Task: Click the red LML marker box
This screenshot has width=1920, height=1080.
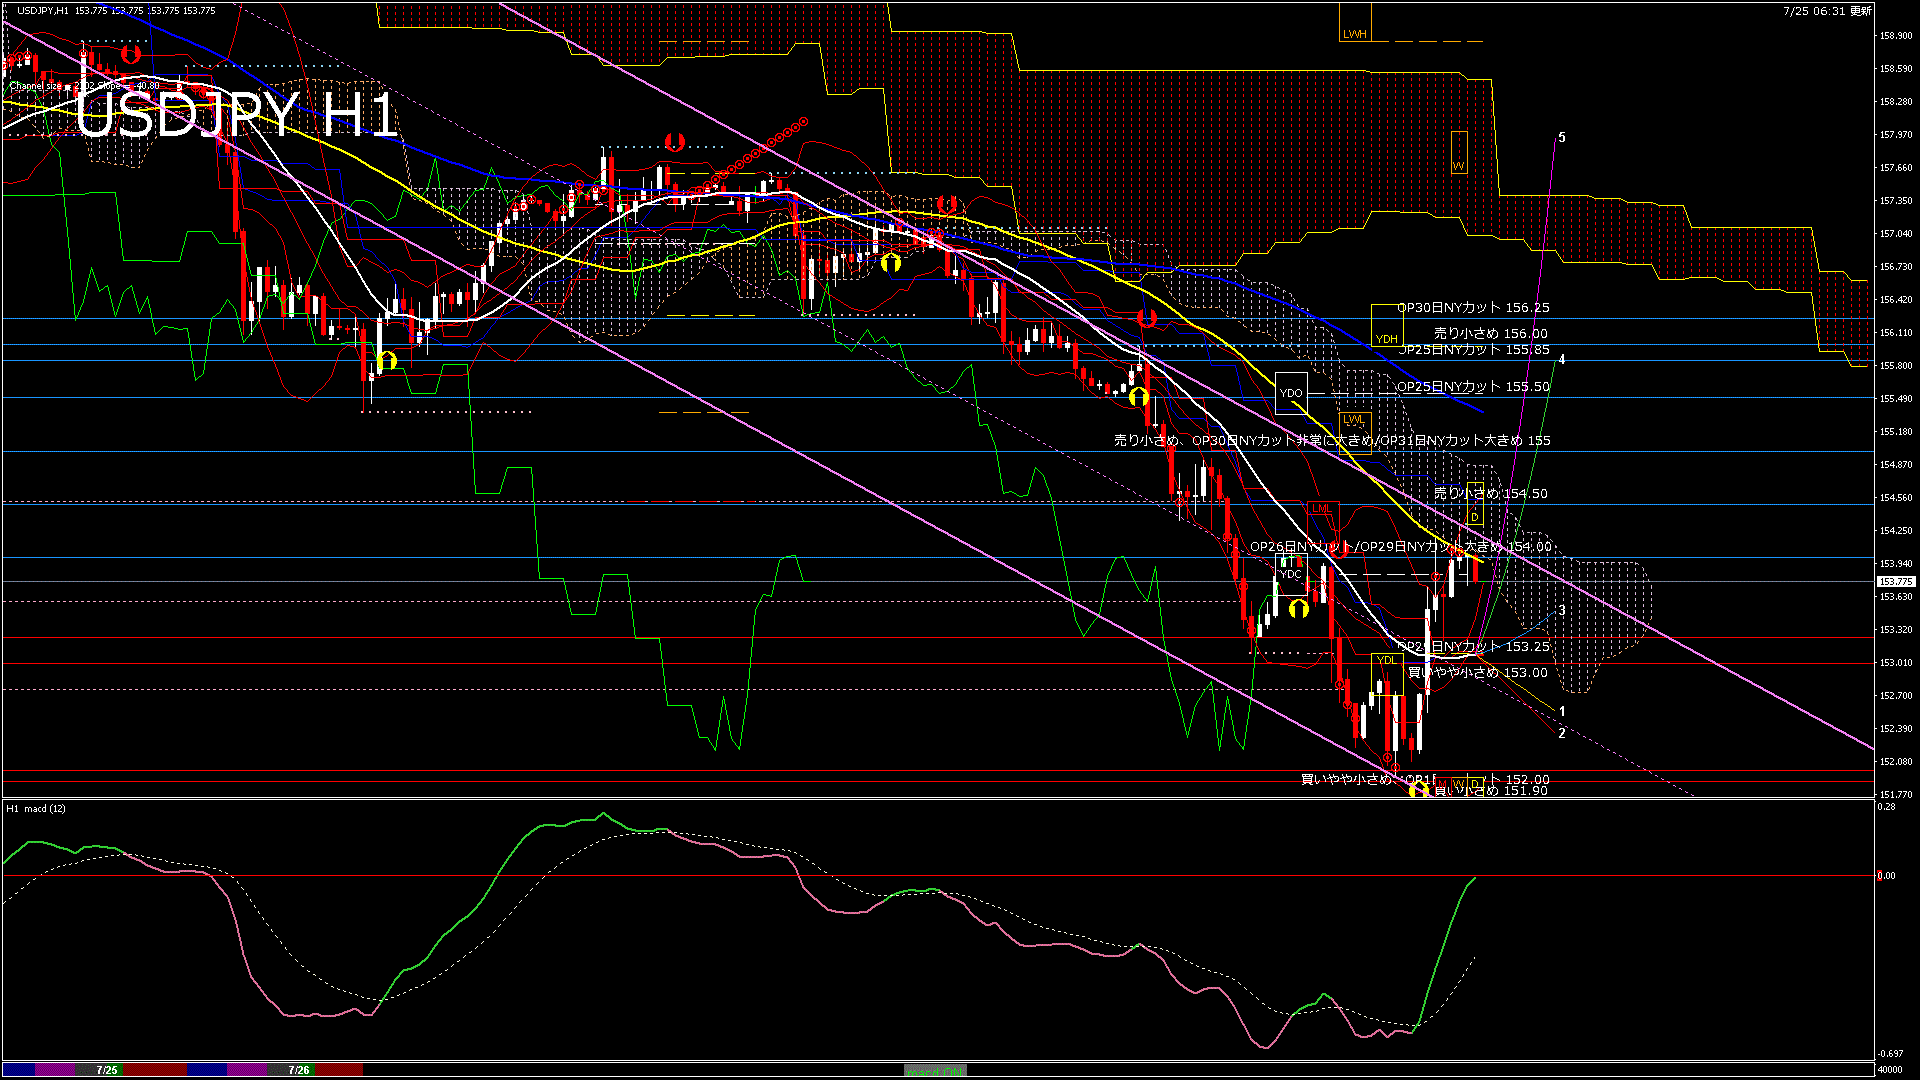Action: pos(1321,509)
